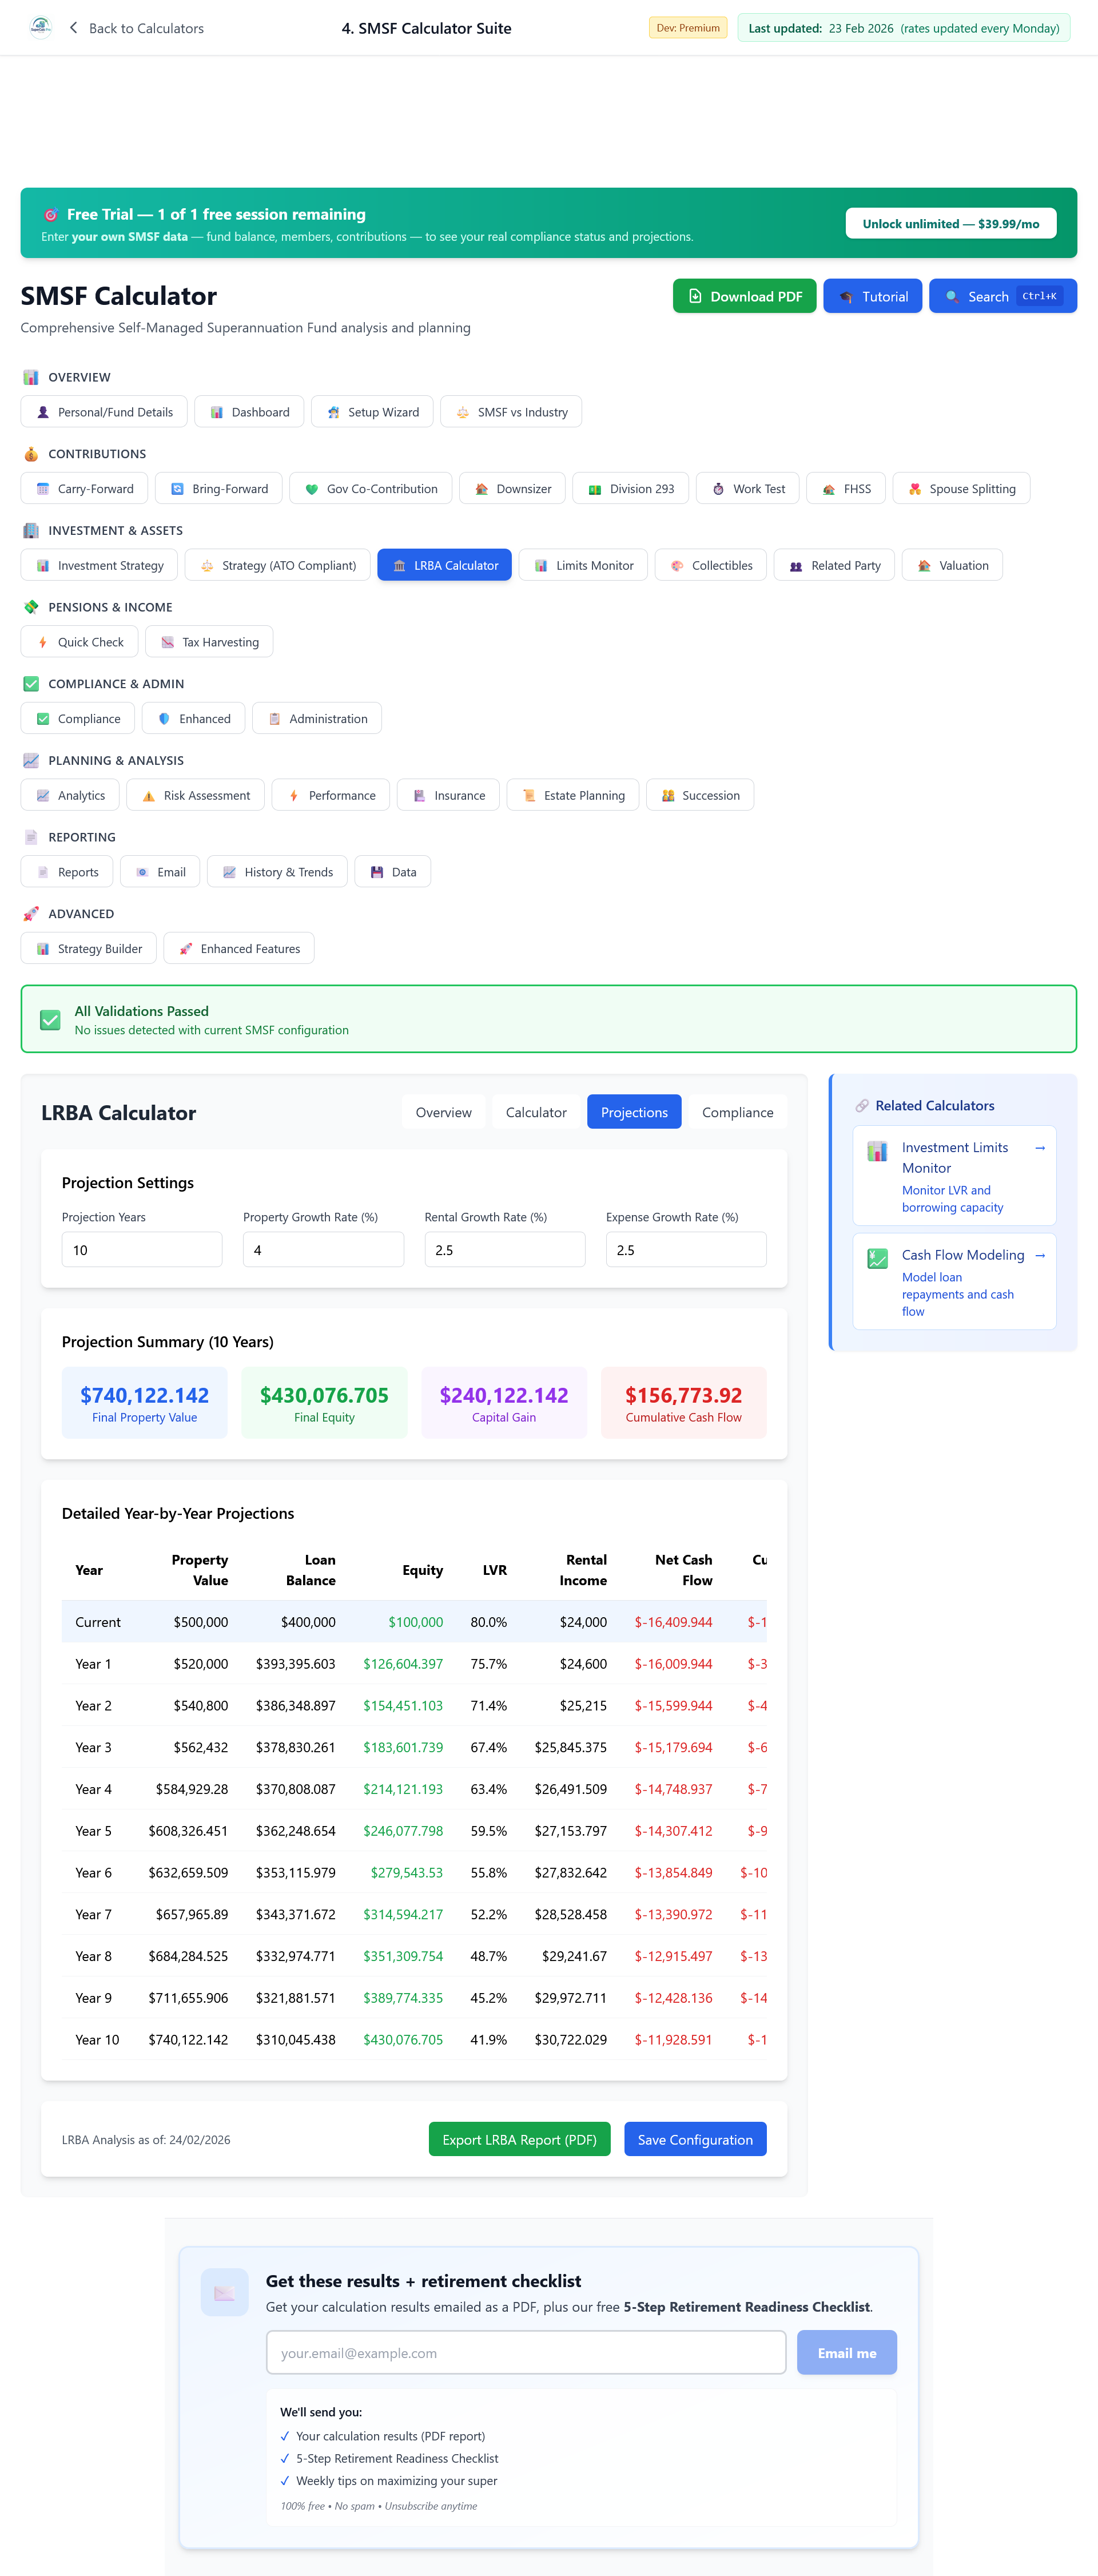Click Save Configuration button
Viewport: 1098px width, 2576px height.
coord(694,2139)
